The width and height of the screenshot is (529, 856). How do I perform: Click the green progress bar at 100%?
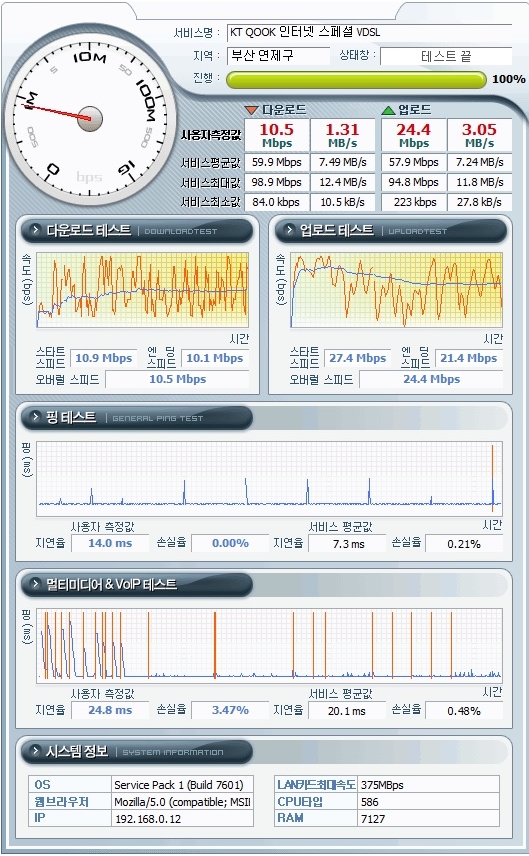coord(356,79)
